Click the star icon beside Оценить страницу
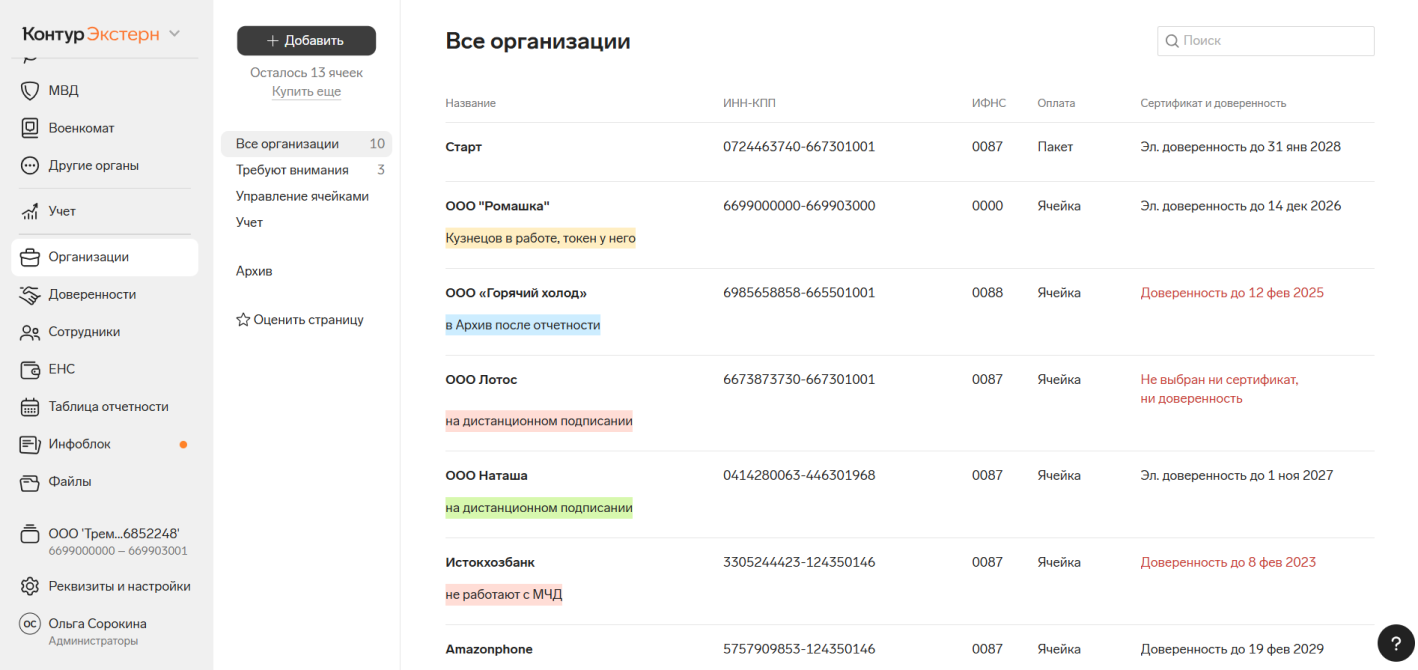1418x670 pixels. tap(243, 320)
